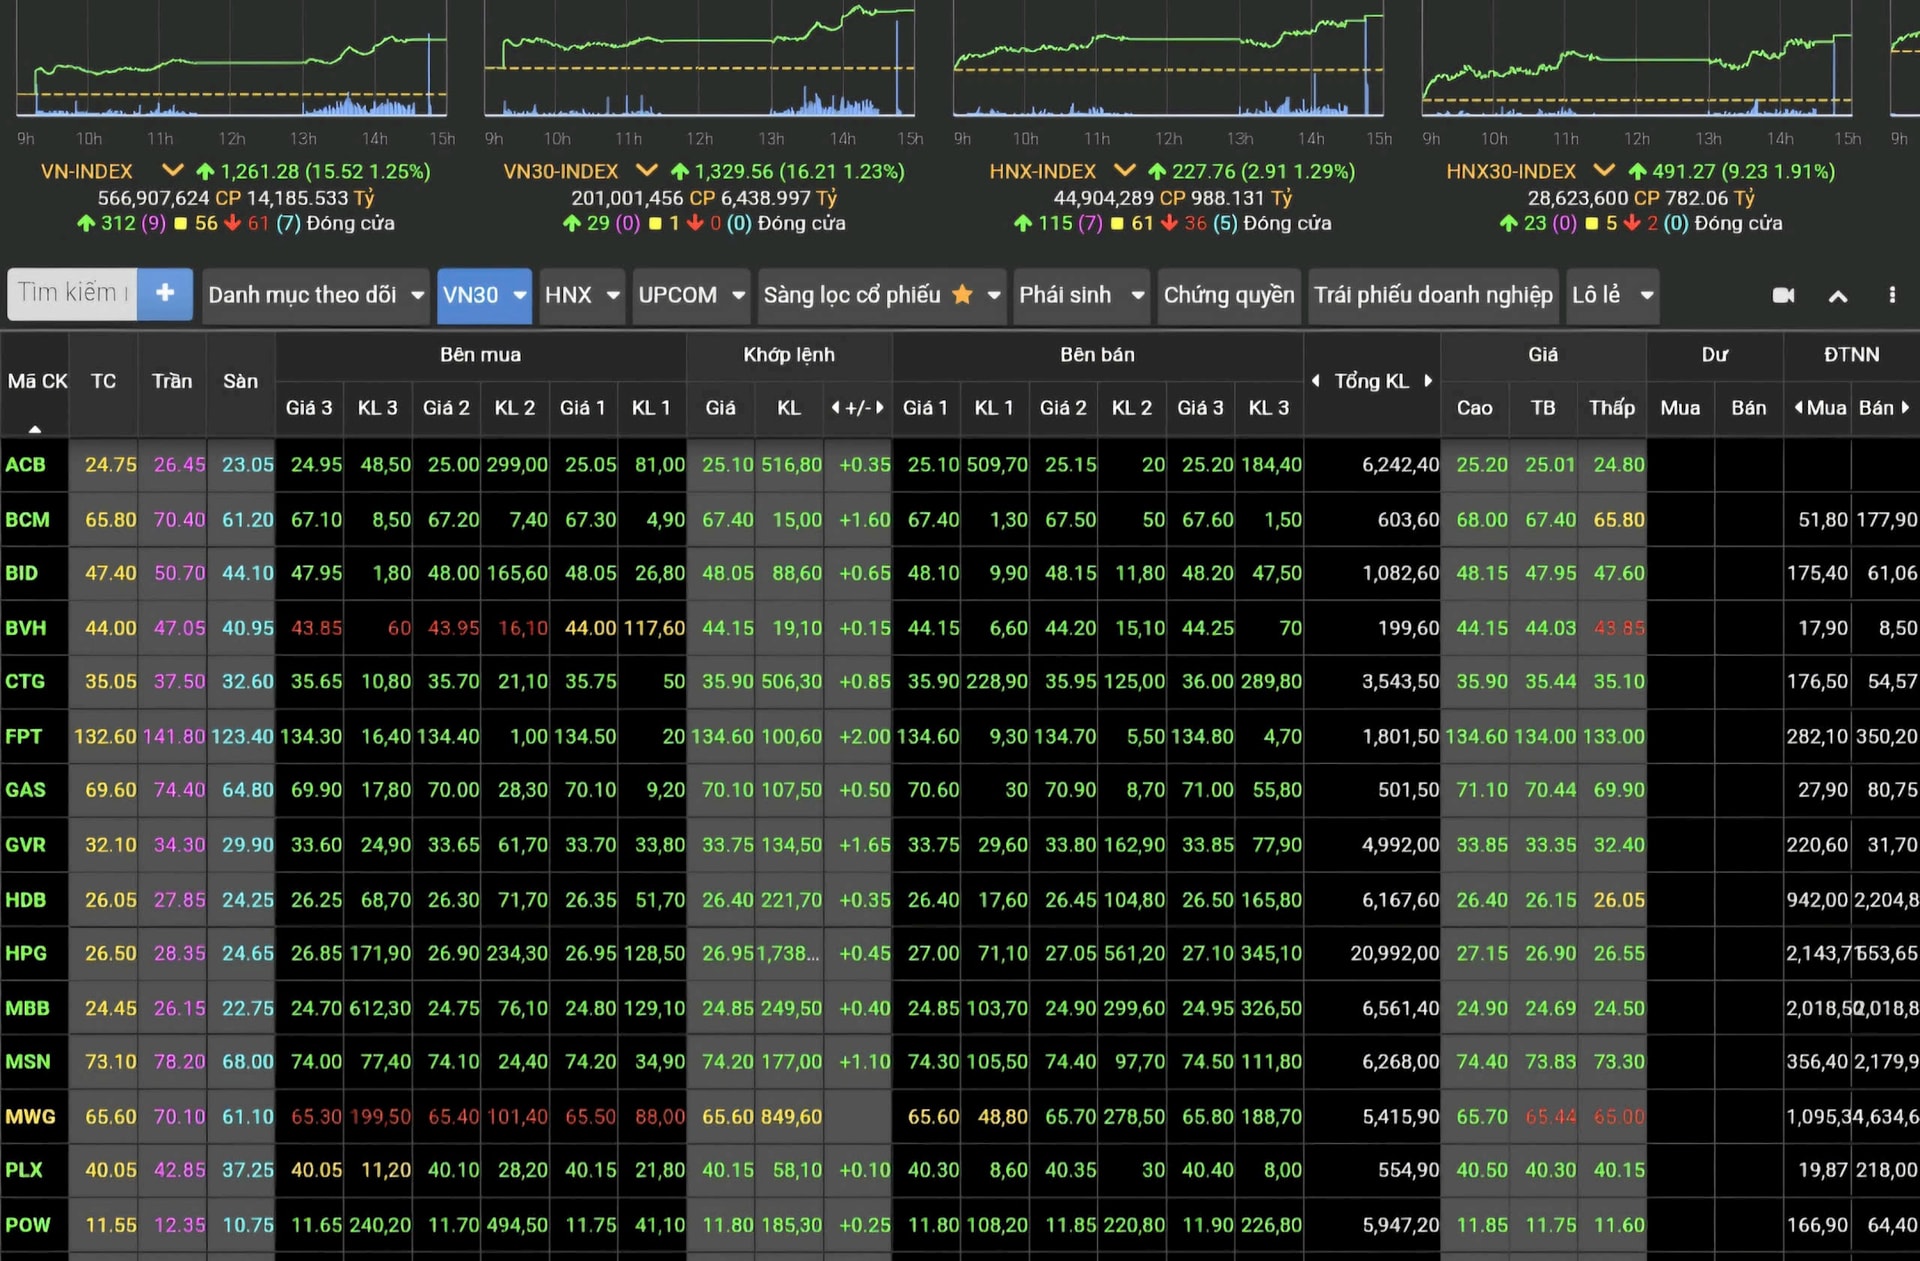Open the VN30-INDEX chart thumbnail
The width and height of the screenshot is (1920, 1261).
coord(699,60)
